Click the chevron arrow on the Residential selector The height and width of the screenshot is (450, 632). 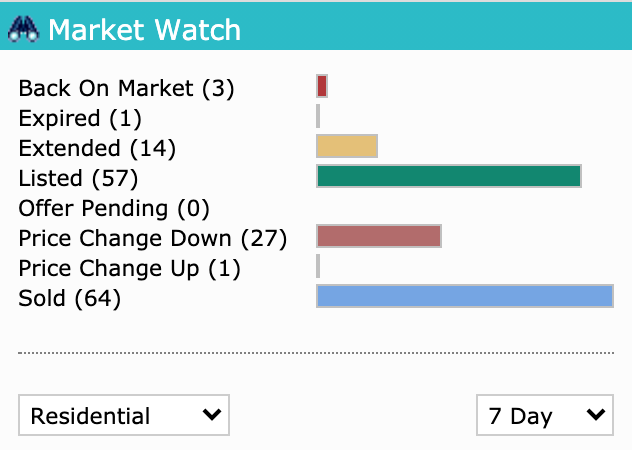pos(212,414)
